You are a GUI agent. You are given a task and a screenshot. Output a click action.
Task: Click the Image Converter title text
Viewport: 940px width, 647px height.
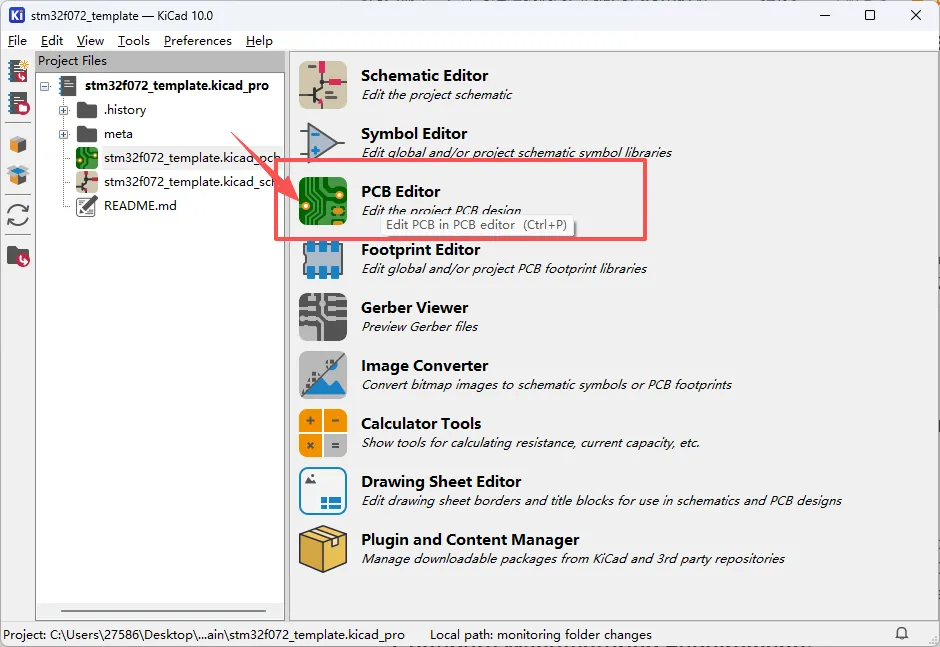coord(424,366)
